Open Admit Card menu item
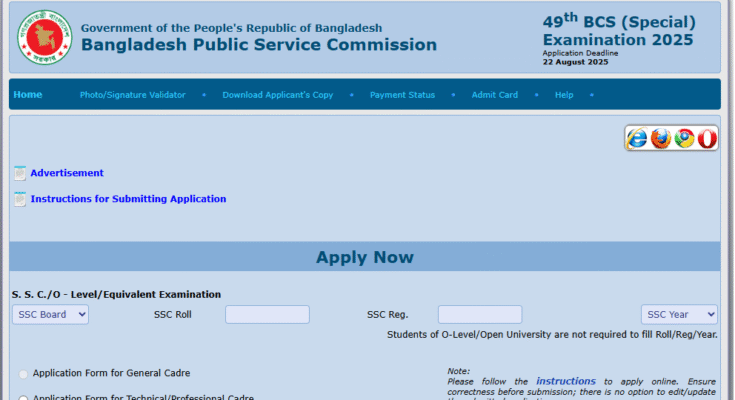This screenshot has width=735, height=400. (495, 95)
